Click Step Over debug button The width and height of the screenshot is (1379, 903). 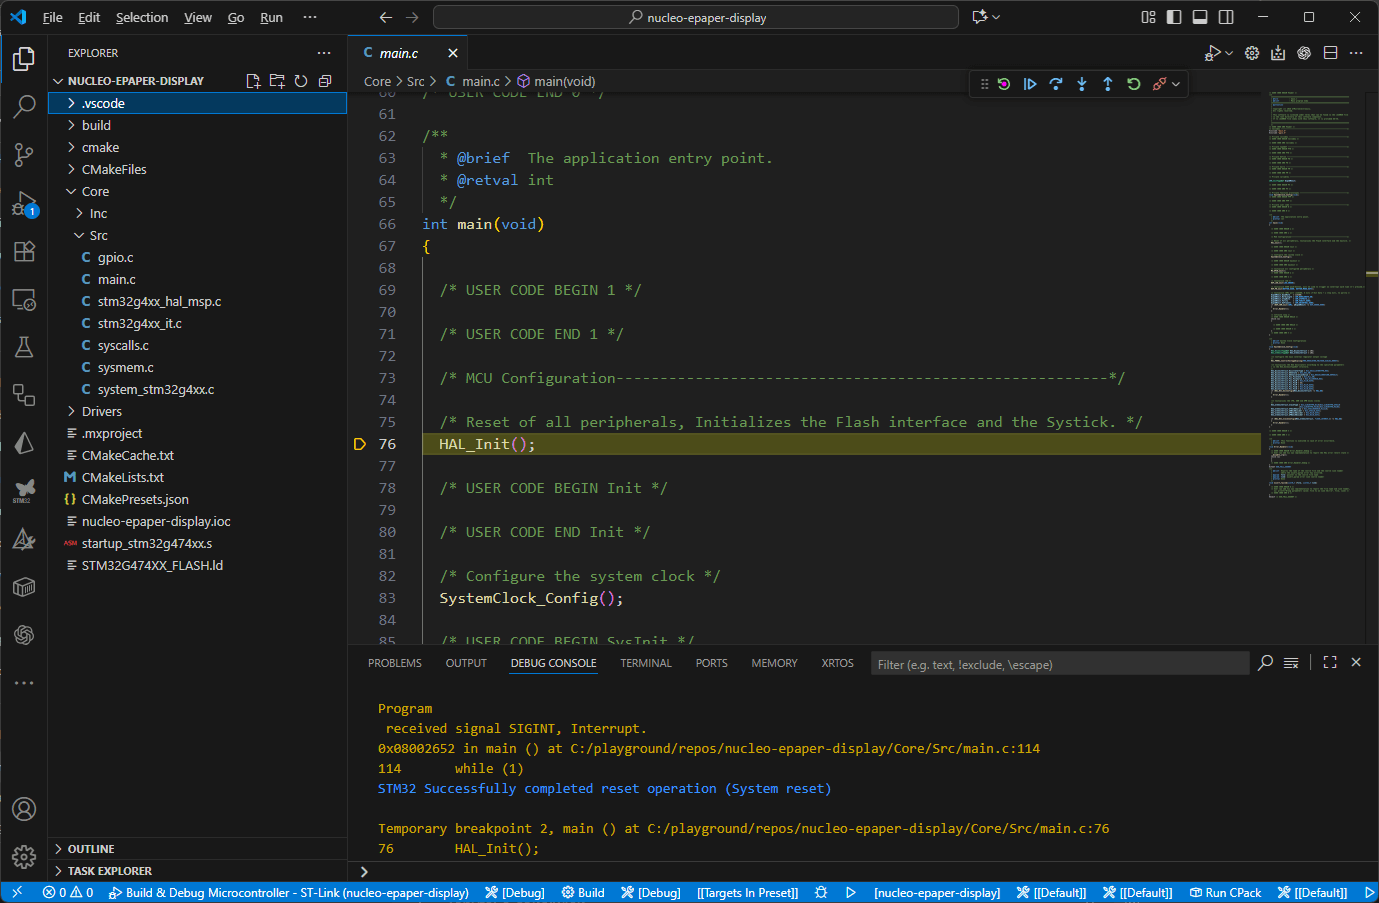click(1056, 84)
